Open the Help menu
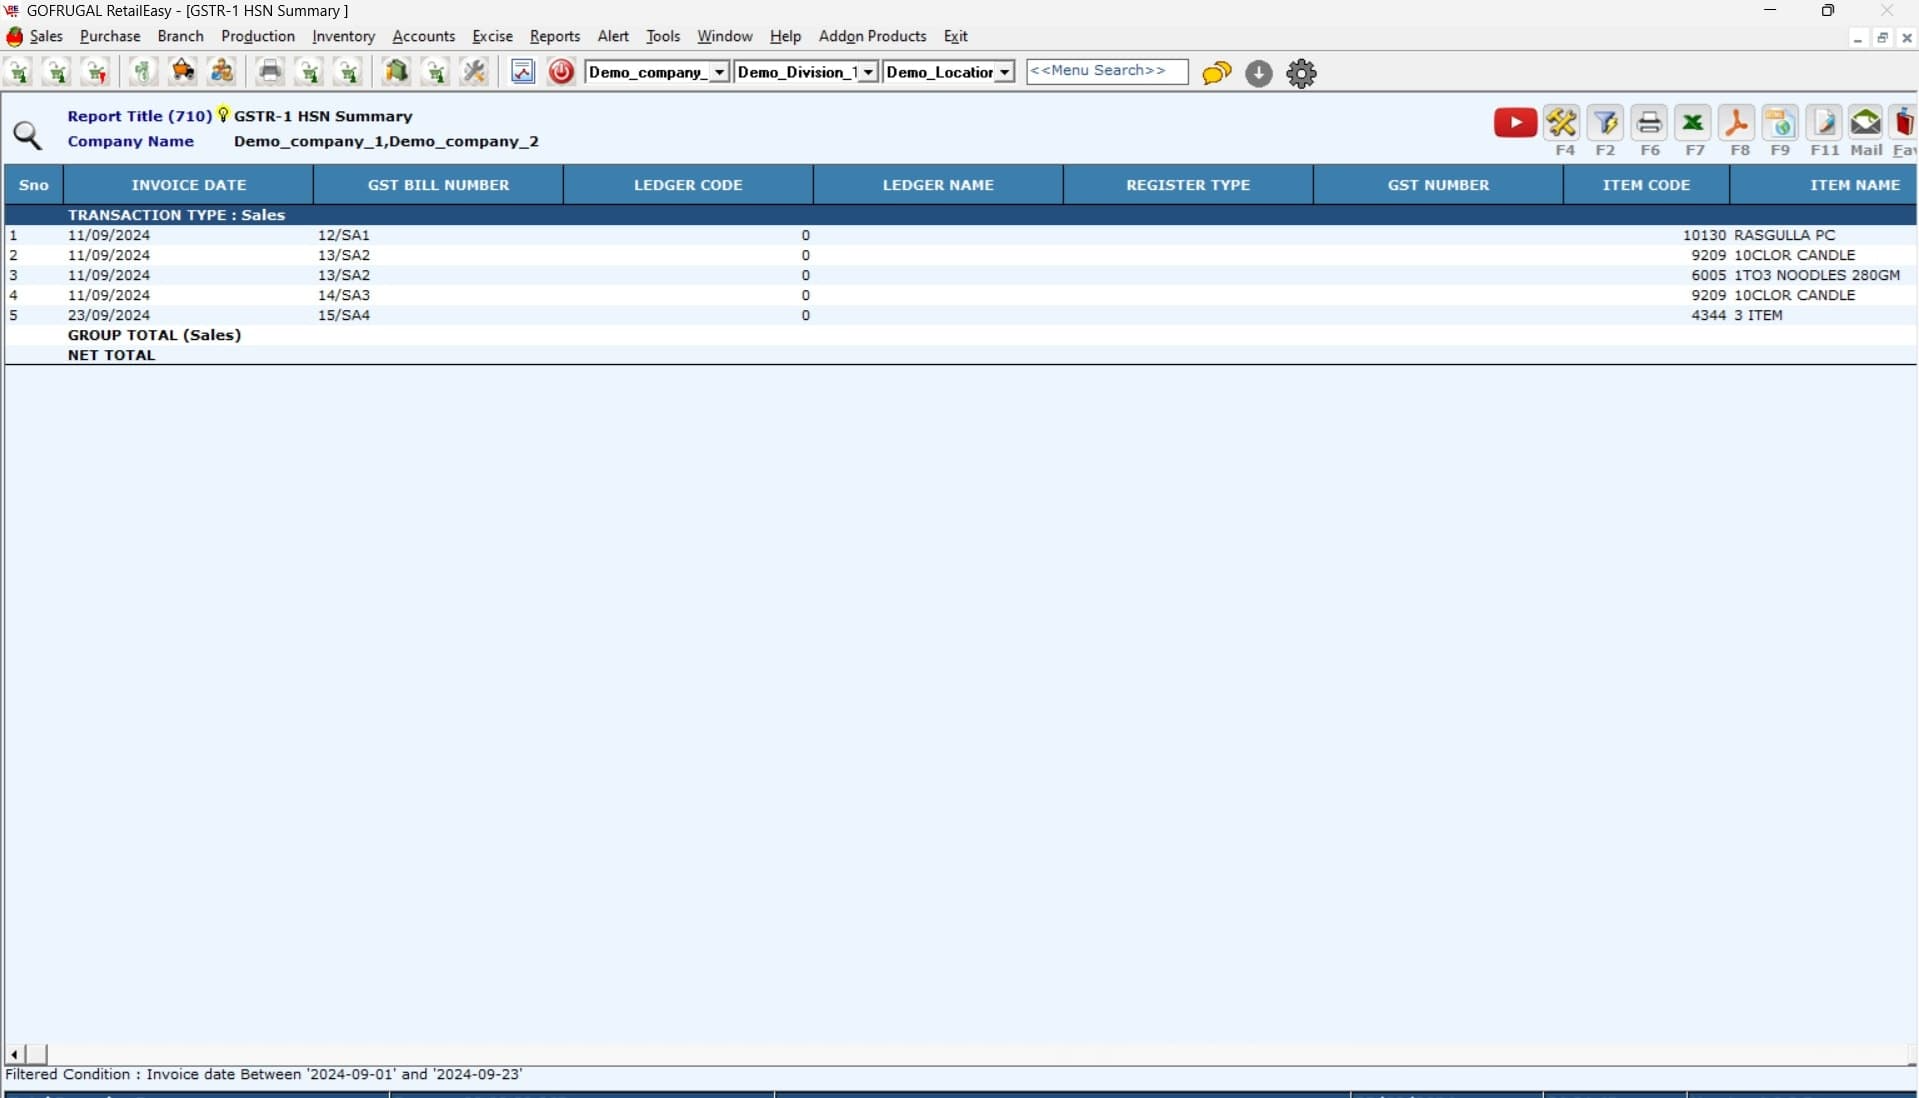The image size is (1919, 1098). [x=785, y=36]
